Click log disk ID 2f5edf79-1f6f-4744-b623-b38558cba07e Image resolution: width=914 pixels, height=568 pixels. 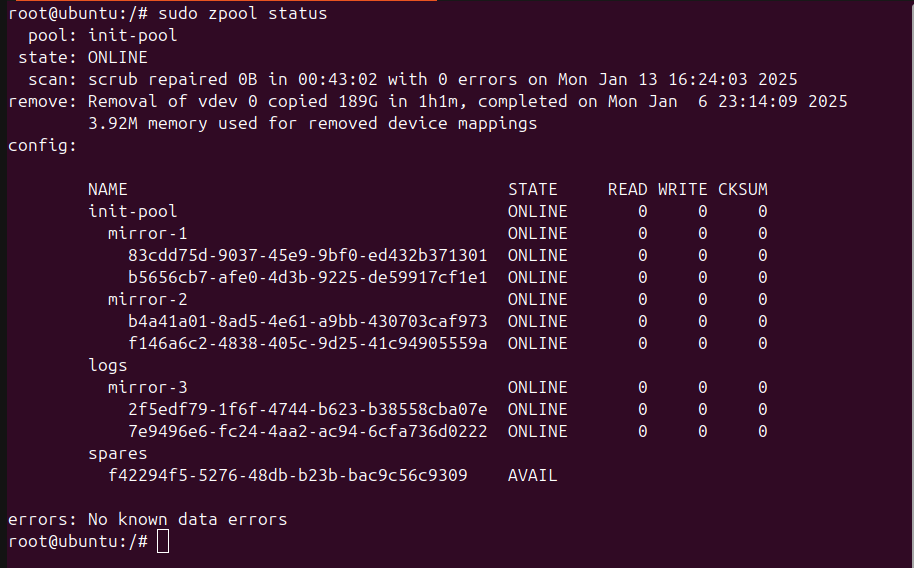(x=307, y=409)
